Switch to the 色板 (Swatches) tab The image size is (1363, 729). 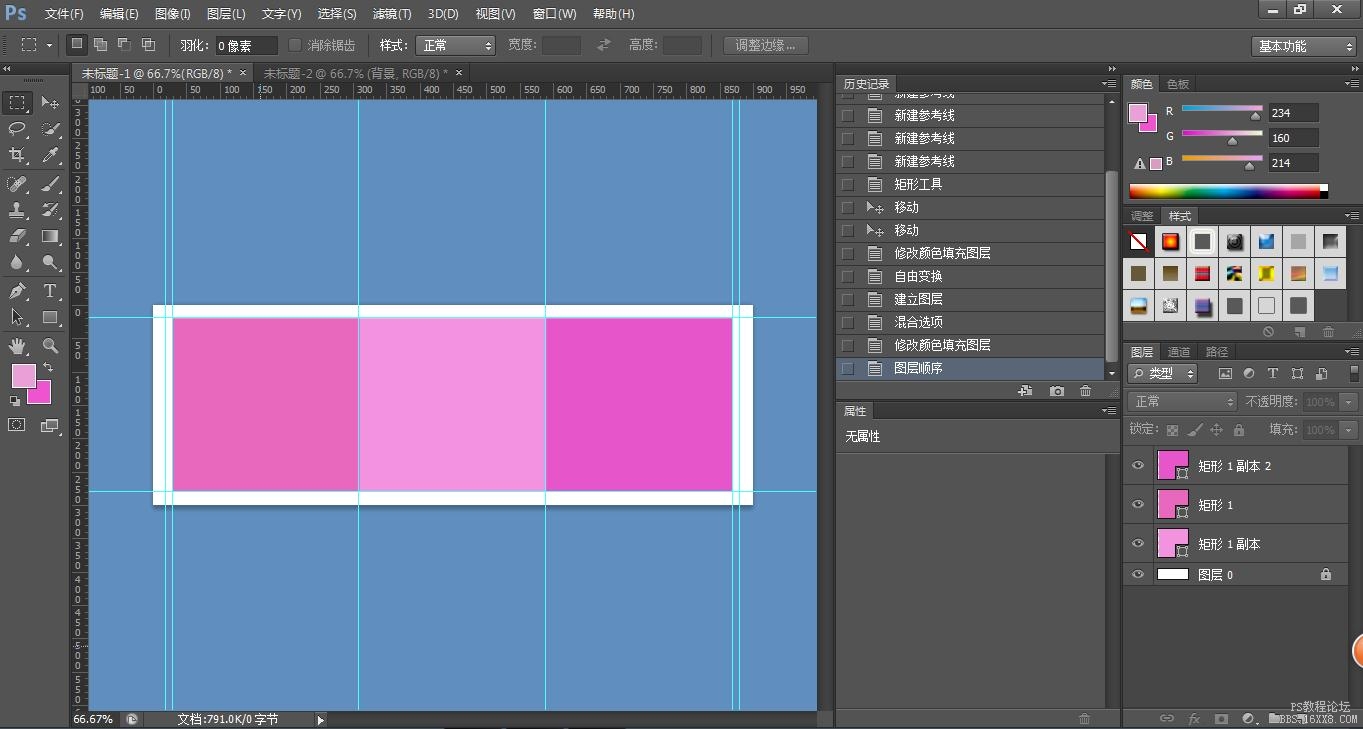tap(1178, 84)
